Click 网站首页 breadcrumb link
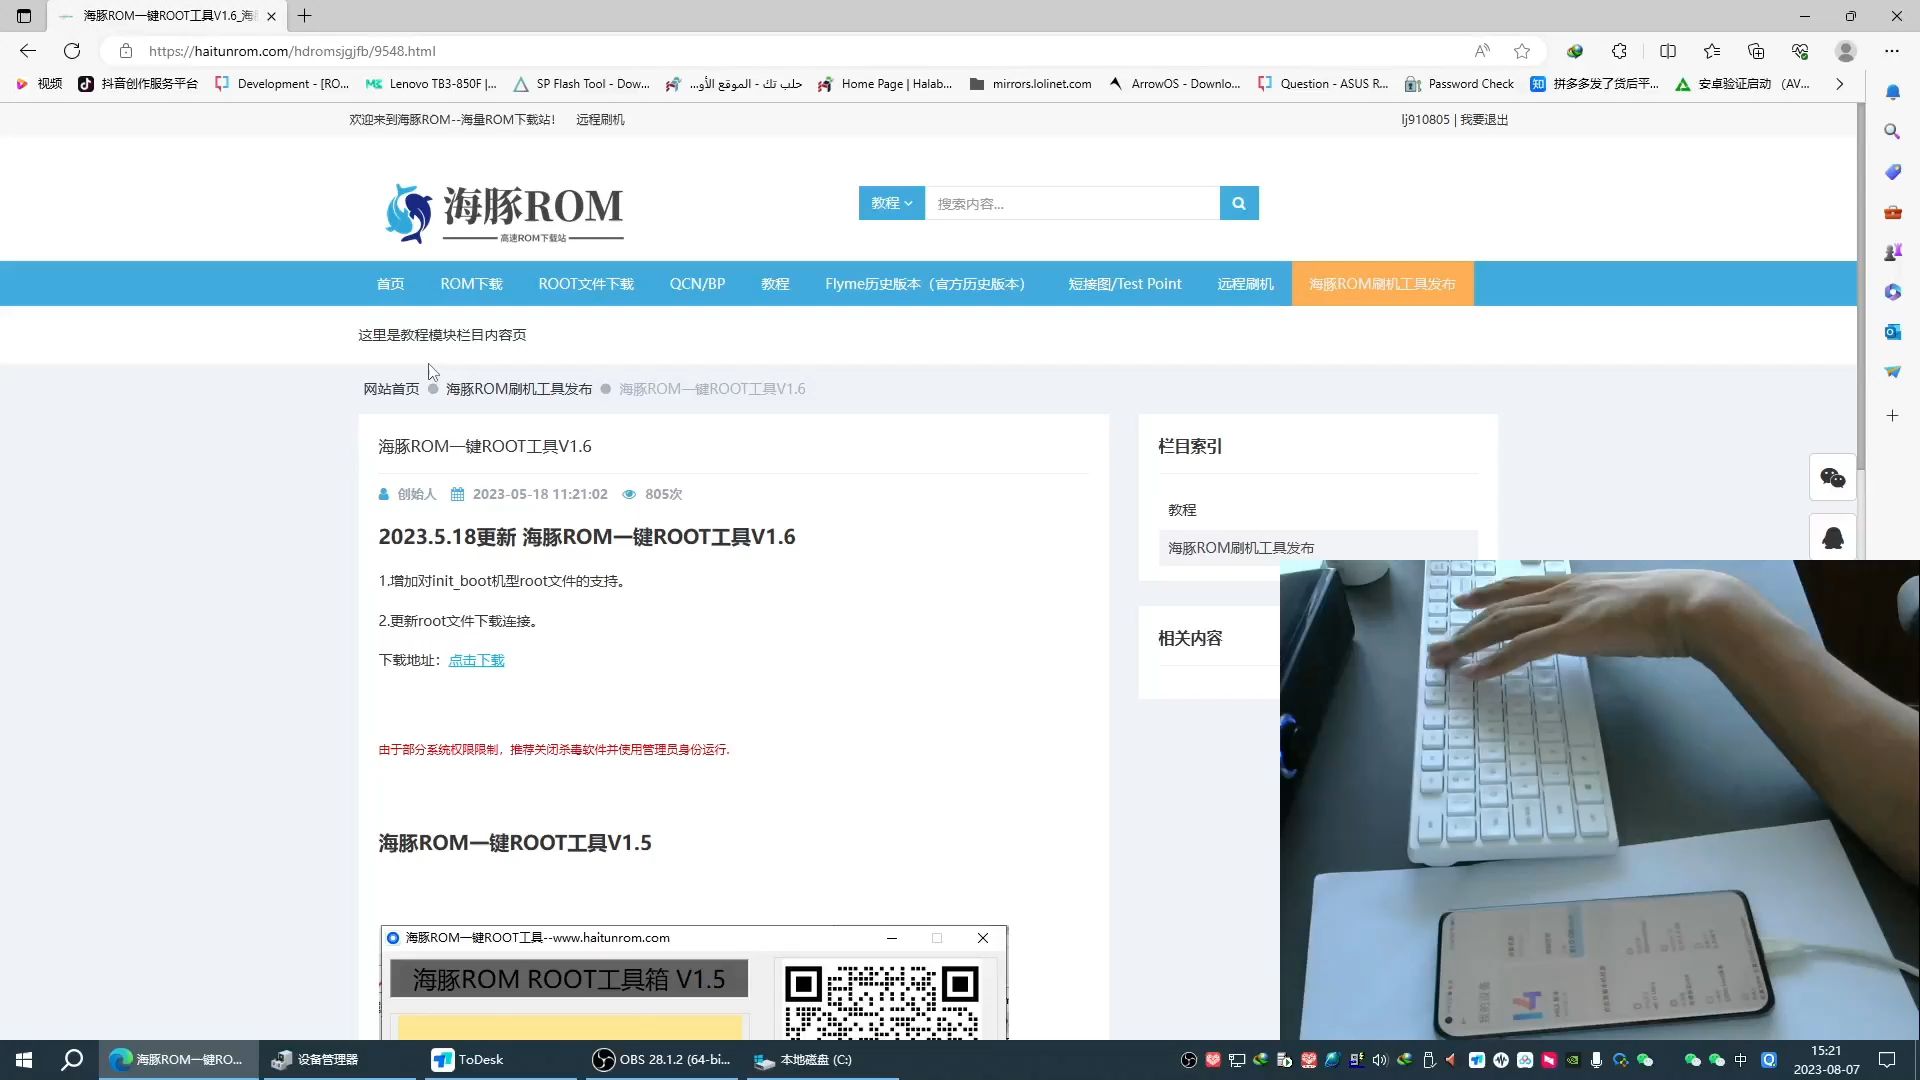The height and width of the screenshot is (1080, 1920). pos(391,389)
